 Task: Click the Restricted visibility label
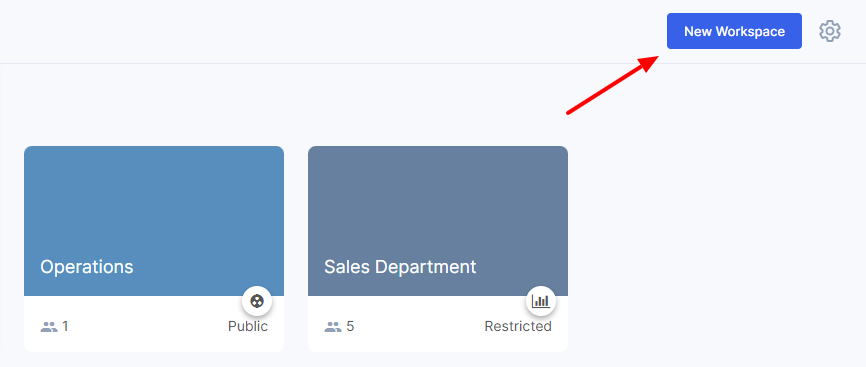[x=518, y=327]
